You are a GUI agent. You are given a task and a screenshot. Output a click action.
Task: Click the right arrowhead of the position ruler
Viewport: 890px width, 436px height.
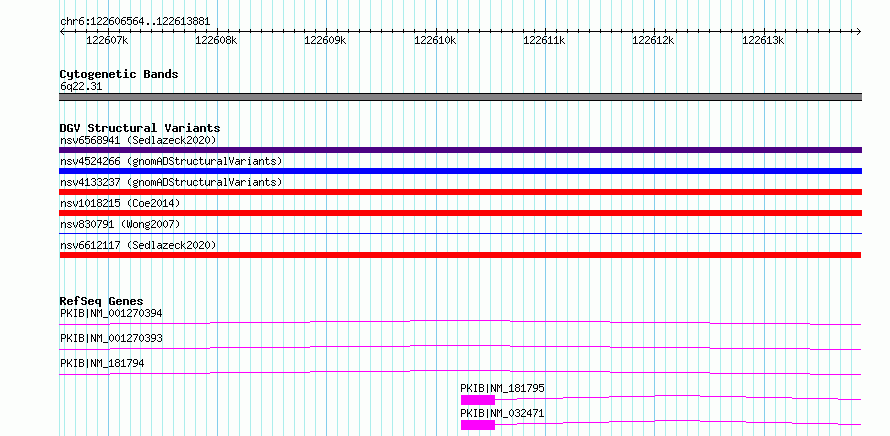859,31
